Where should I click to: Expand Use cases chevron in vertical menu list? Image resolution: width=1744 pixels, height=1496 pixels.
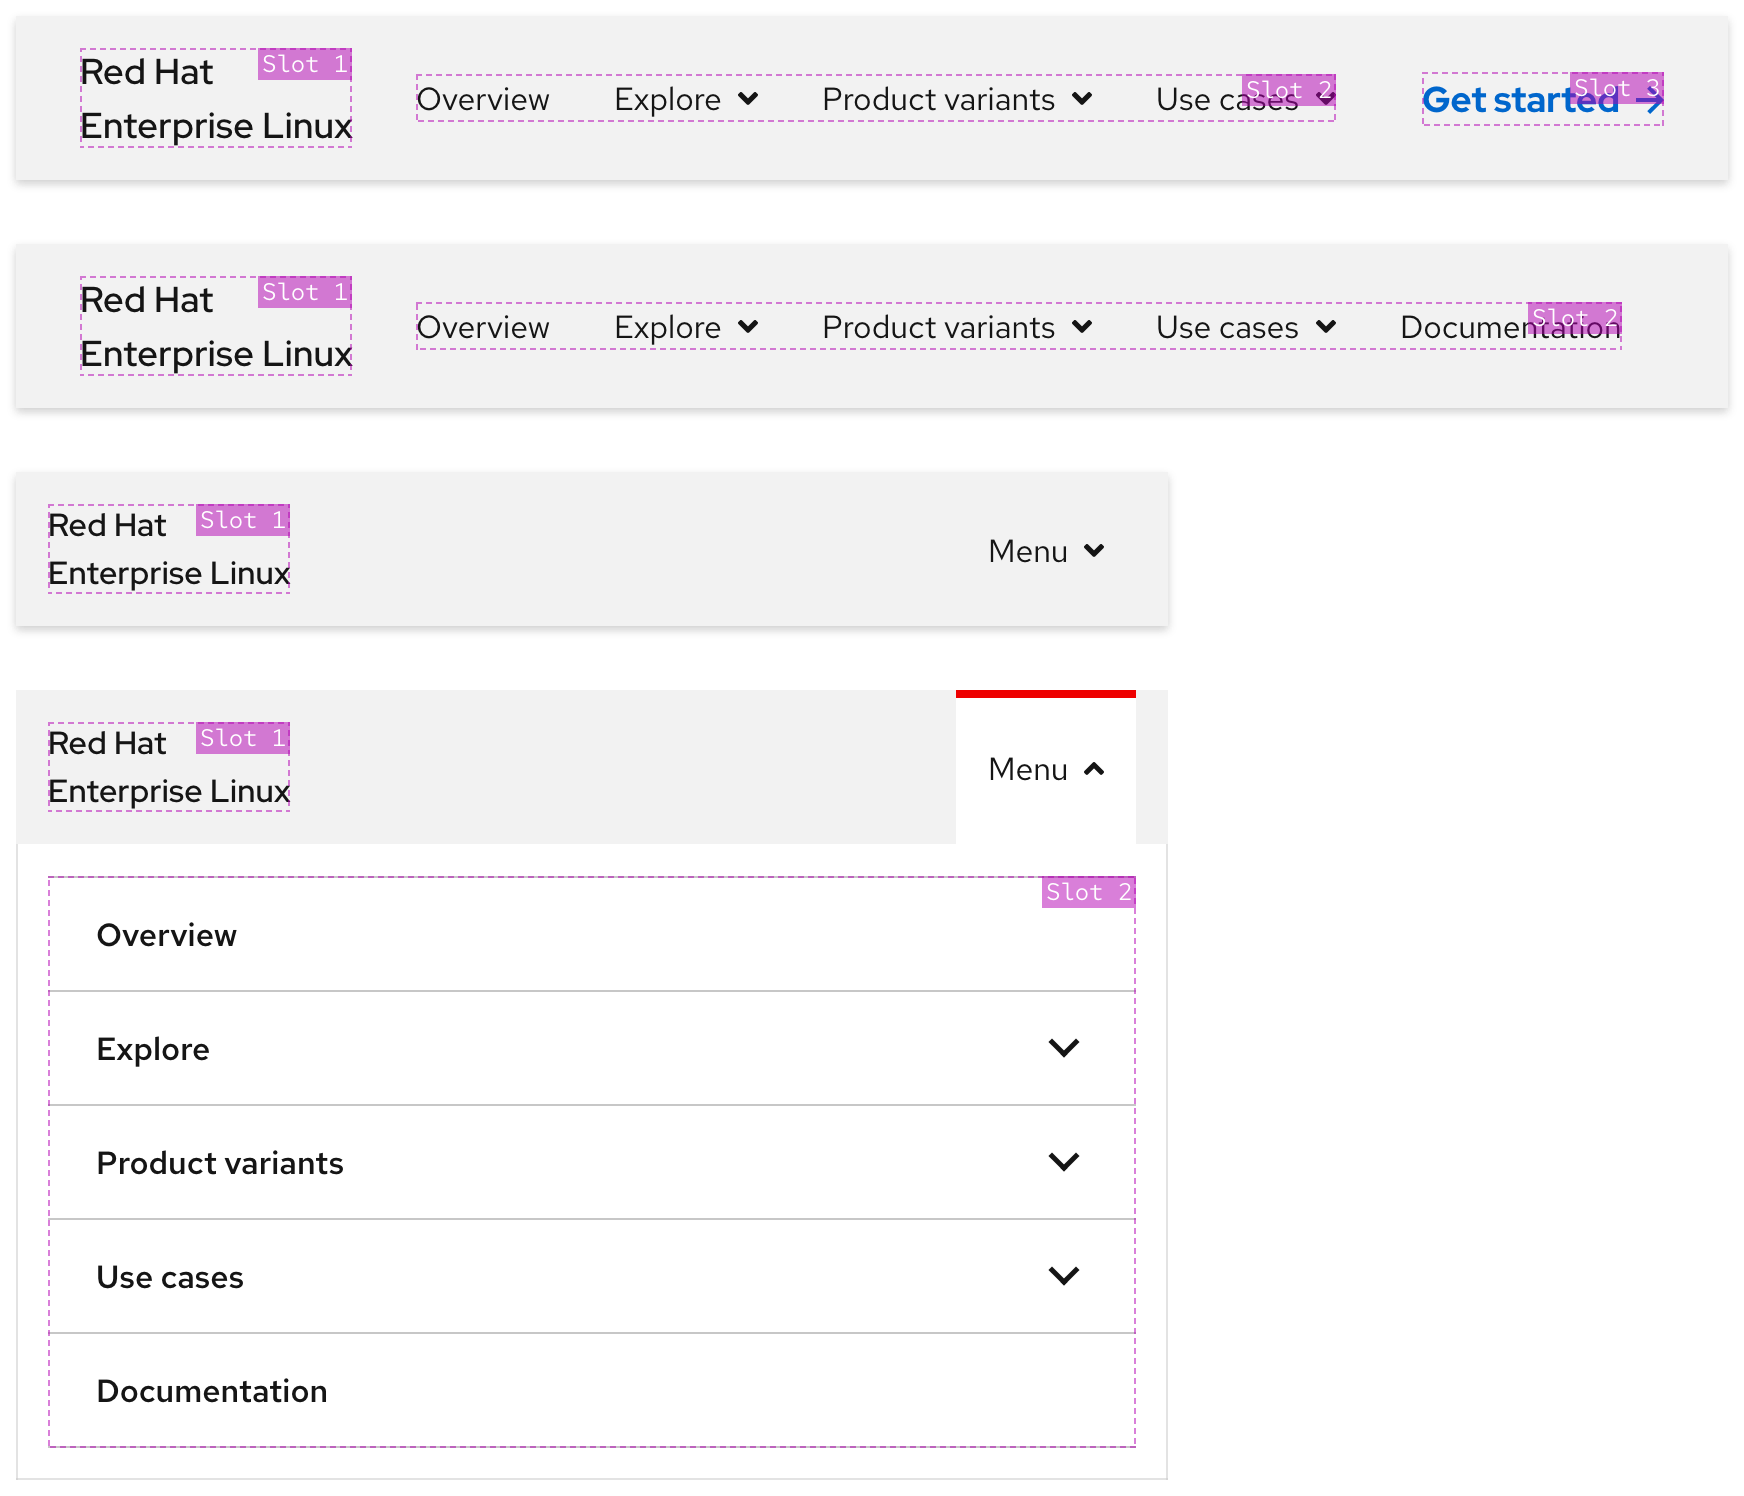[1063, 1276]
